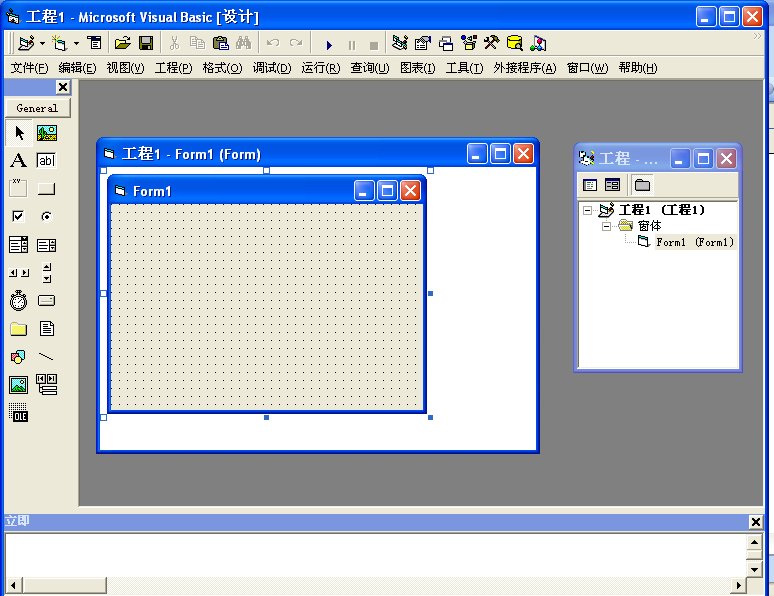Click the Break pause button
This screenshot has height=596, width=774.
coord(352,45)
